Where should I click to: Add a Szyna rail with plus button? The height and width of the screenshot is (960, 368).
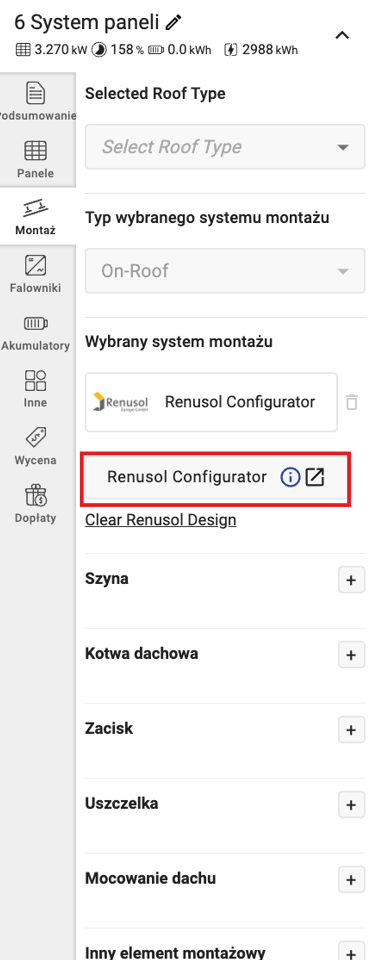(x=351, y=580)
